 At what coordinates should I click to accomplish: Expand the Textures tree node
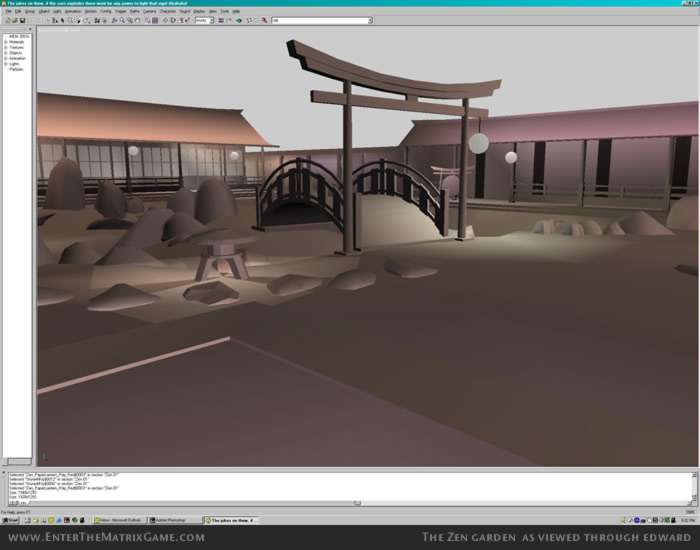click(6, 47)
